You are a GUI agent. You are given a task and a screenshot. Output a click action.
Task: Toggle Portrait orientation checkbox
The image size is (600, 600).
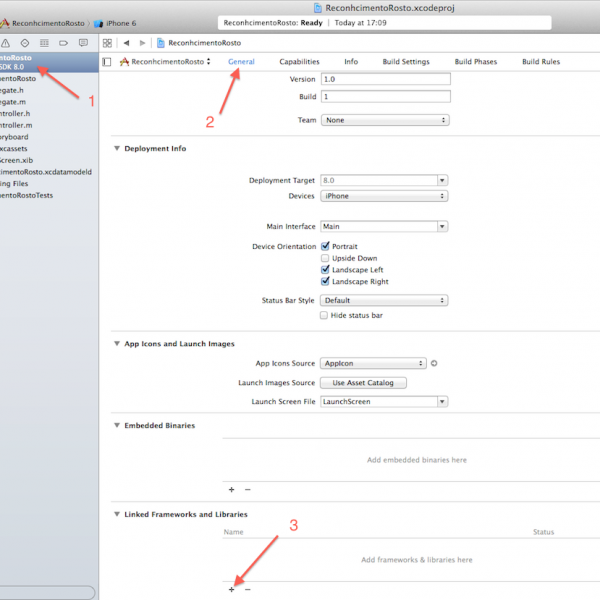coord(325,246)
